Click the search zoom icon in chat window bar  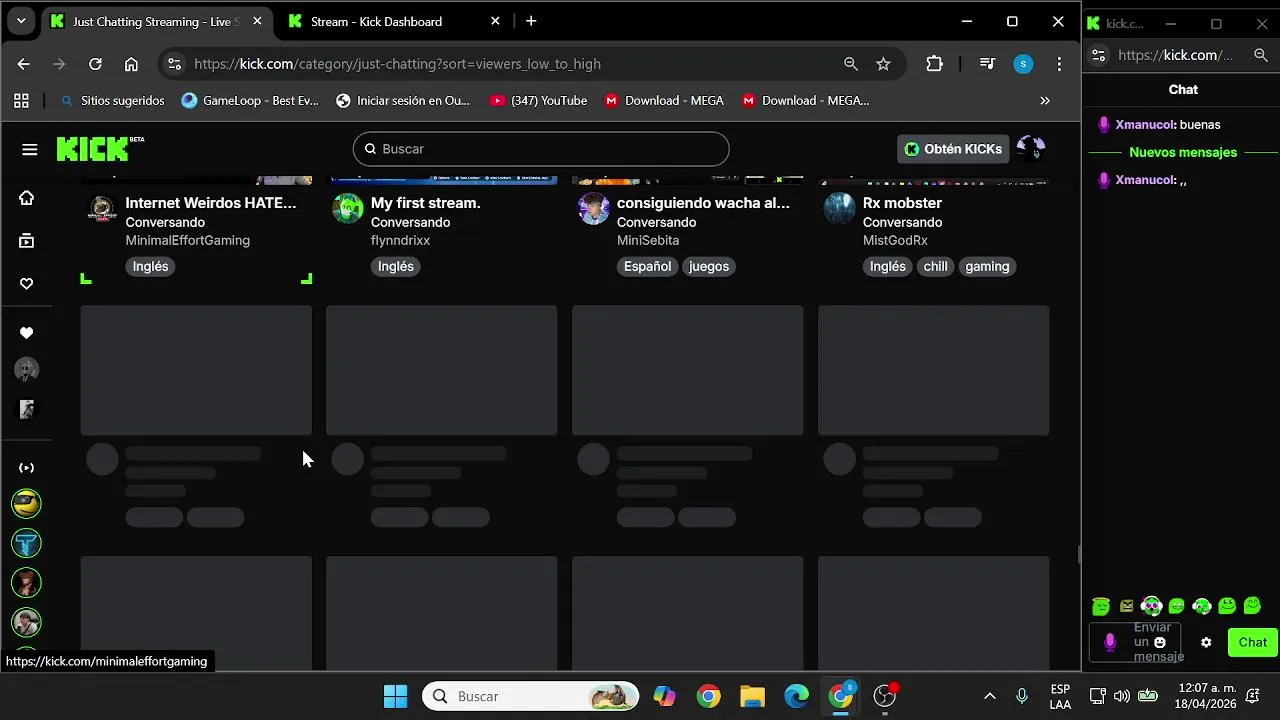(x=1261, y=55)
